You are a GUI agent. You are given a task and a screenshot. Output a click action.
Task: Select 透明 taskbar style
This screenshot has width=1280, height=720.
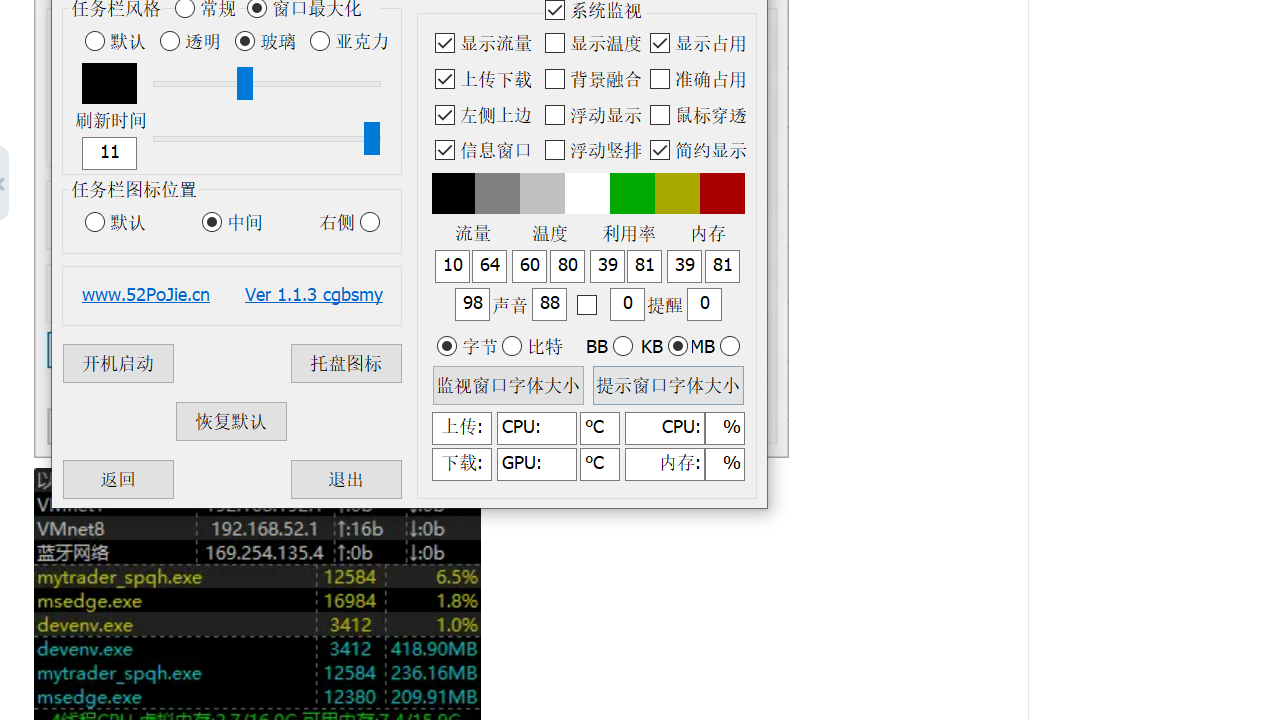click(x=170, y=41)
